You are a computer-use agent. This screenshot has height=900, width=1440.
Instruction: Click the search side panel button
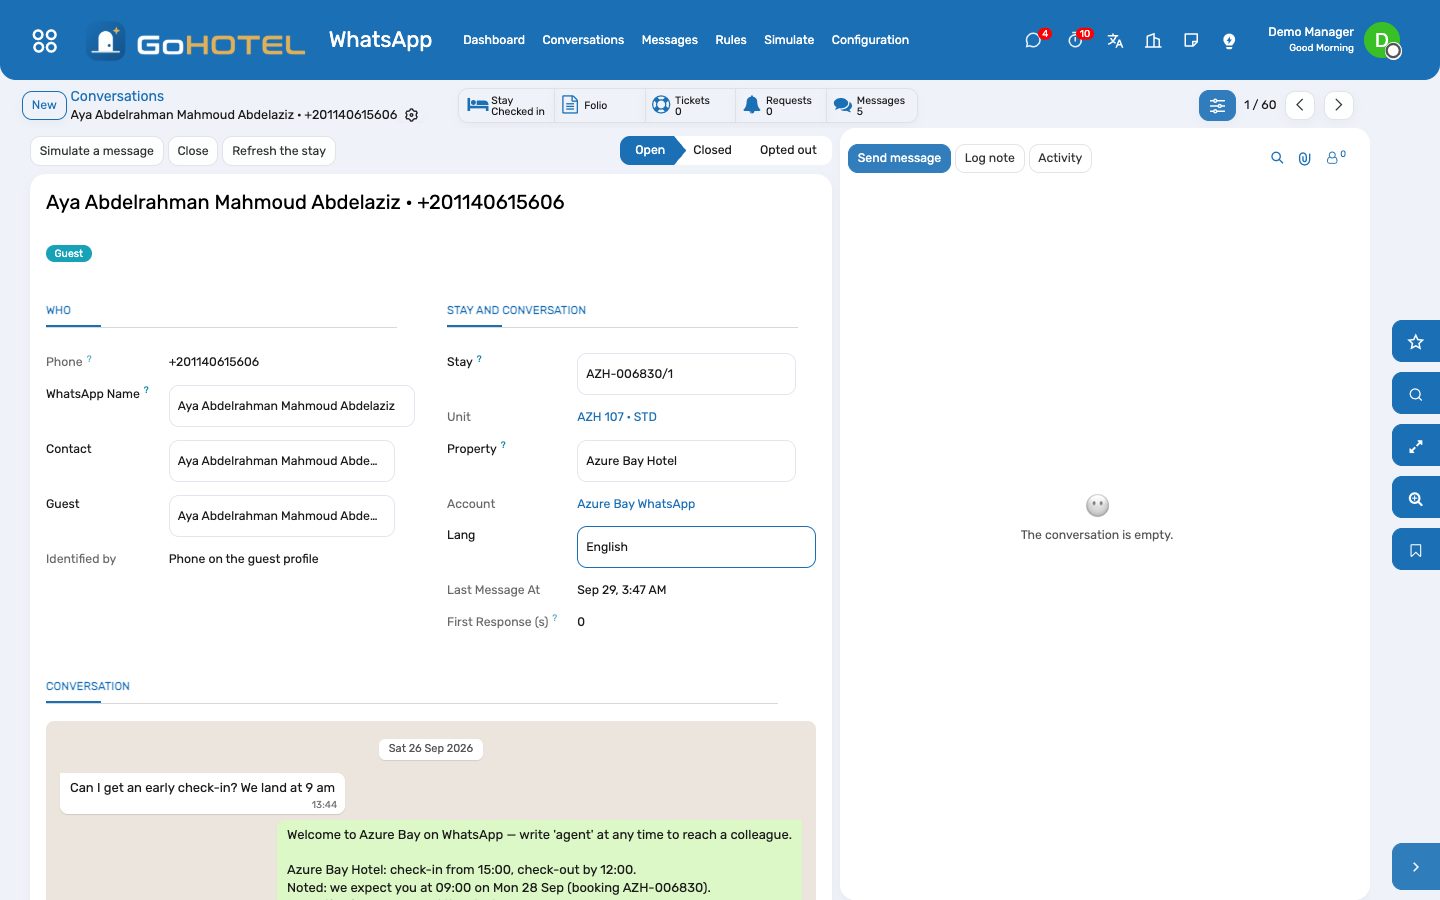coord(1416,393)
